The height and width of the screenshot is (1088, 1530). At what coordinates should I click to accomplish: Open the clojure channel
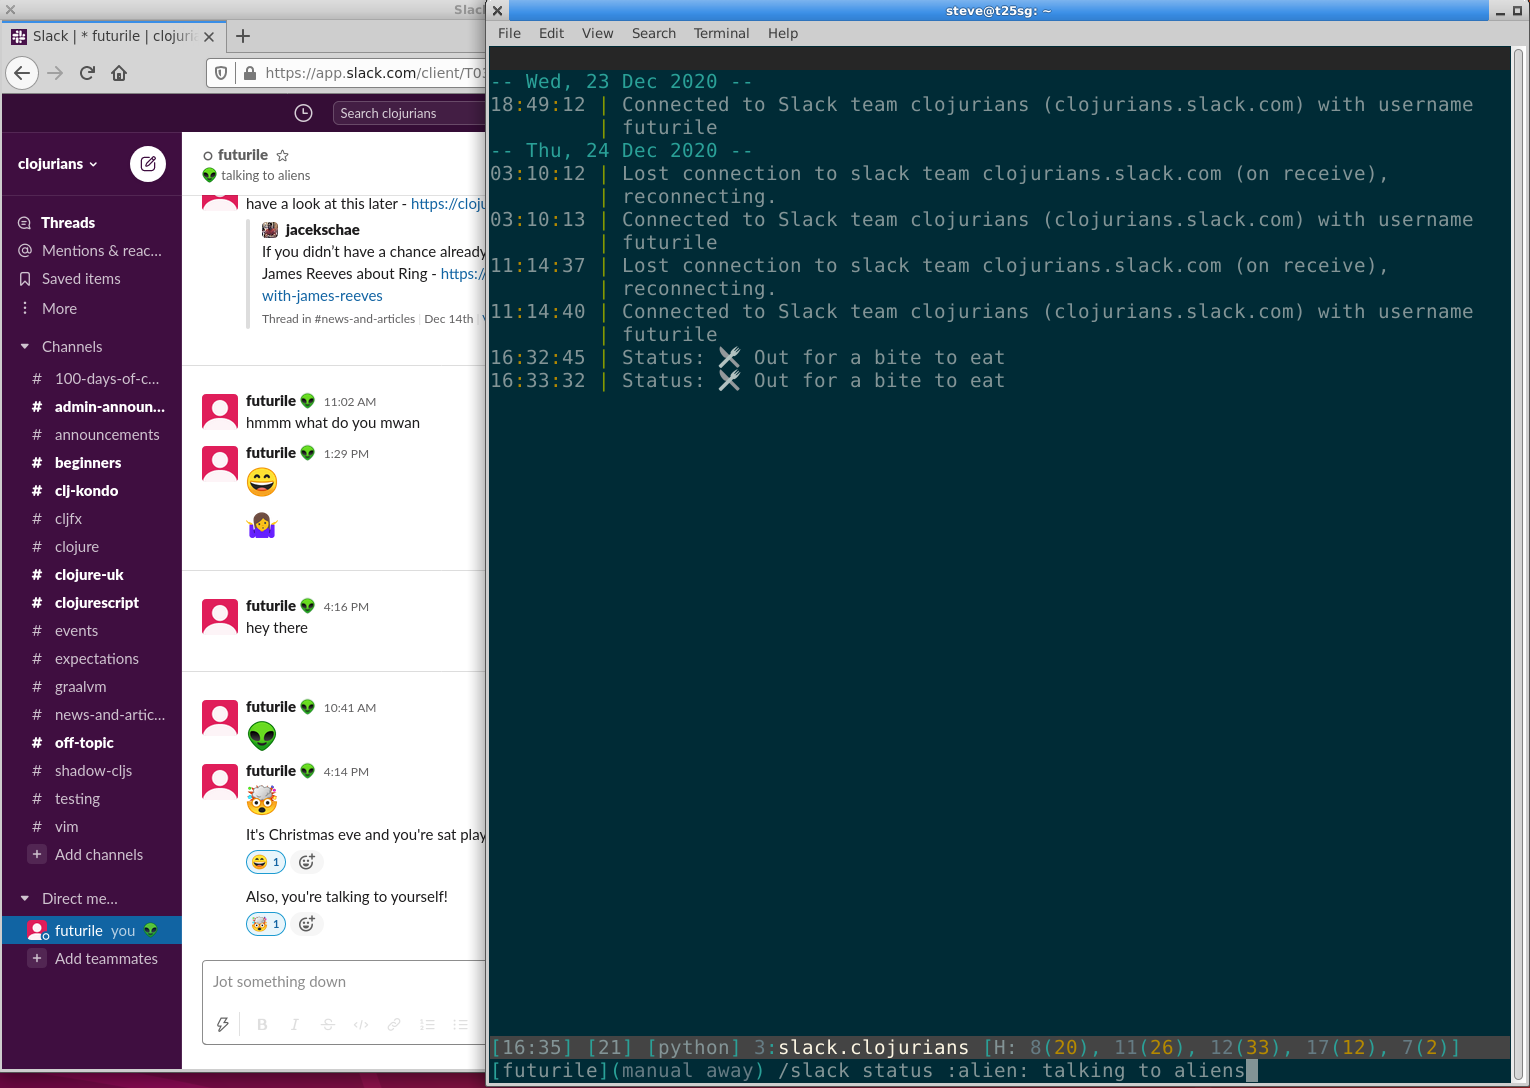click(x=91, y=547)
